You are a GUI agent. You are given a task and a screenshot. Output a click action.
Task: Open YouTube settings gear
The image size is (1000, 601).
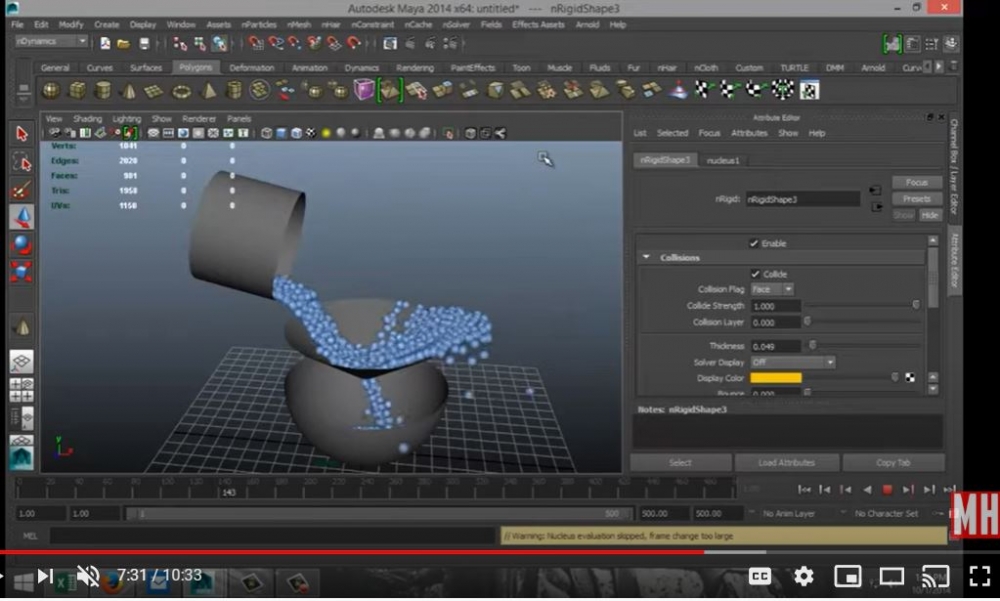click(804, 577)
